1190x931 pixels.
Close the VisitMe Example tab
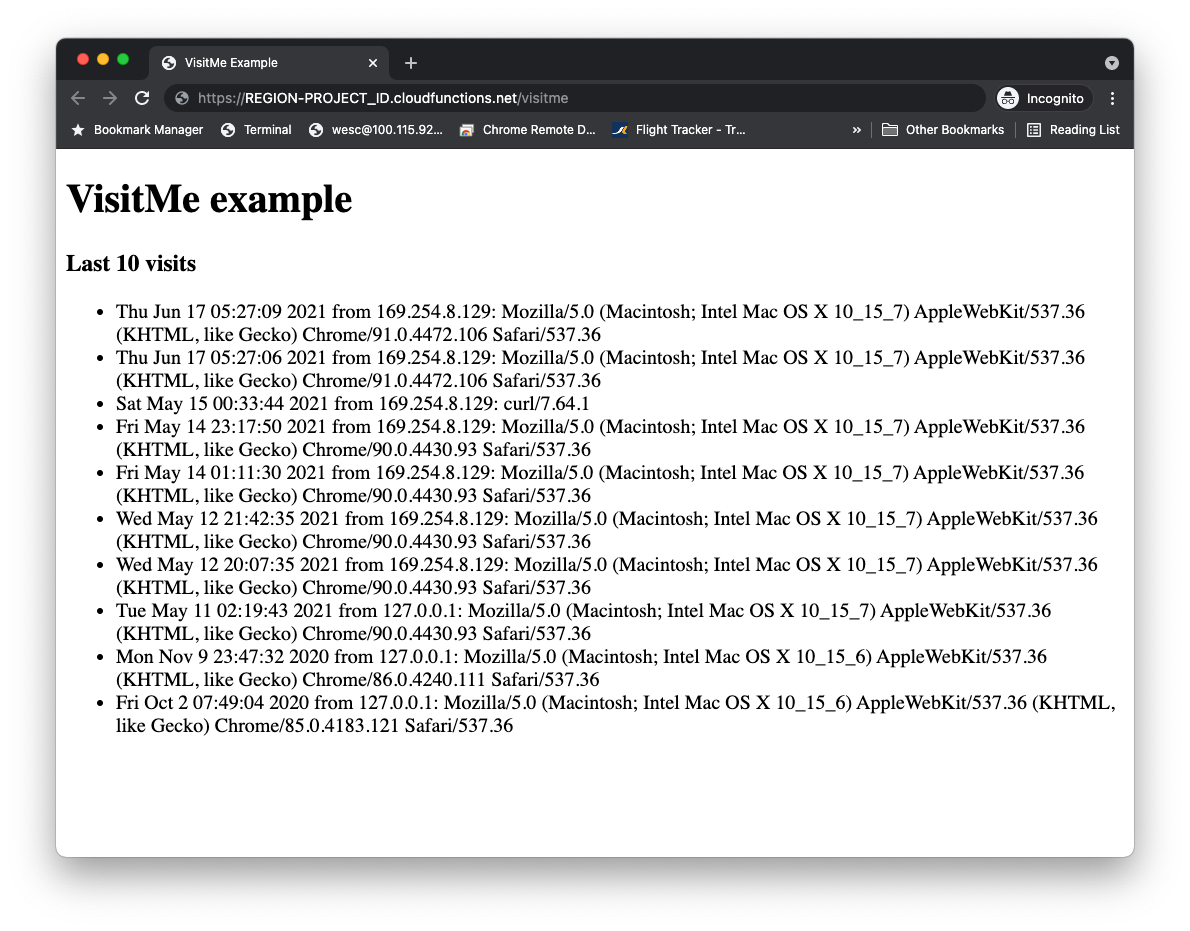[x=373, y=63]
